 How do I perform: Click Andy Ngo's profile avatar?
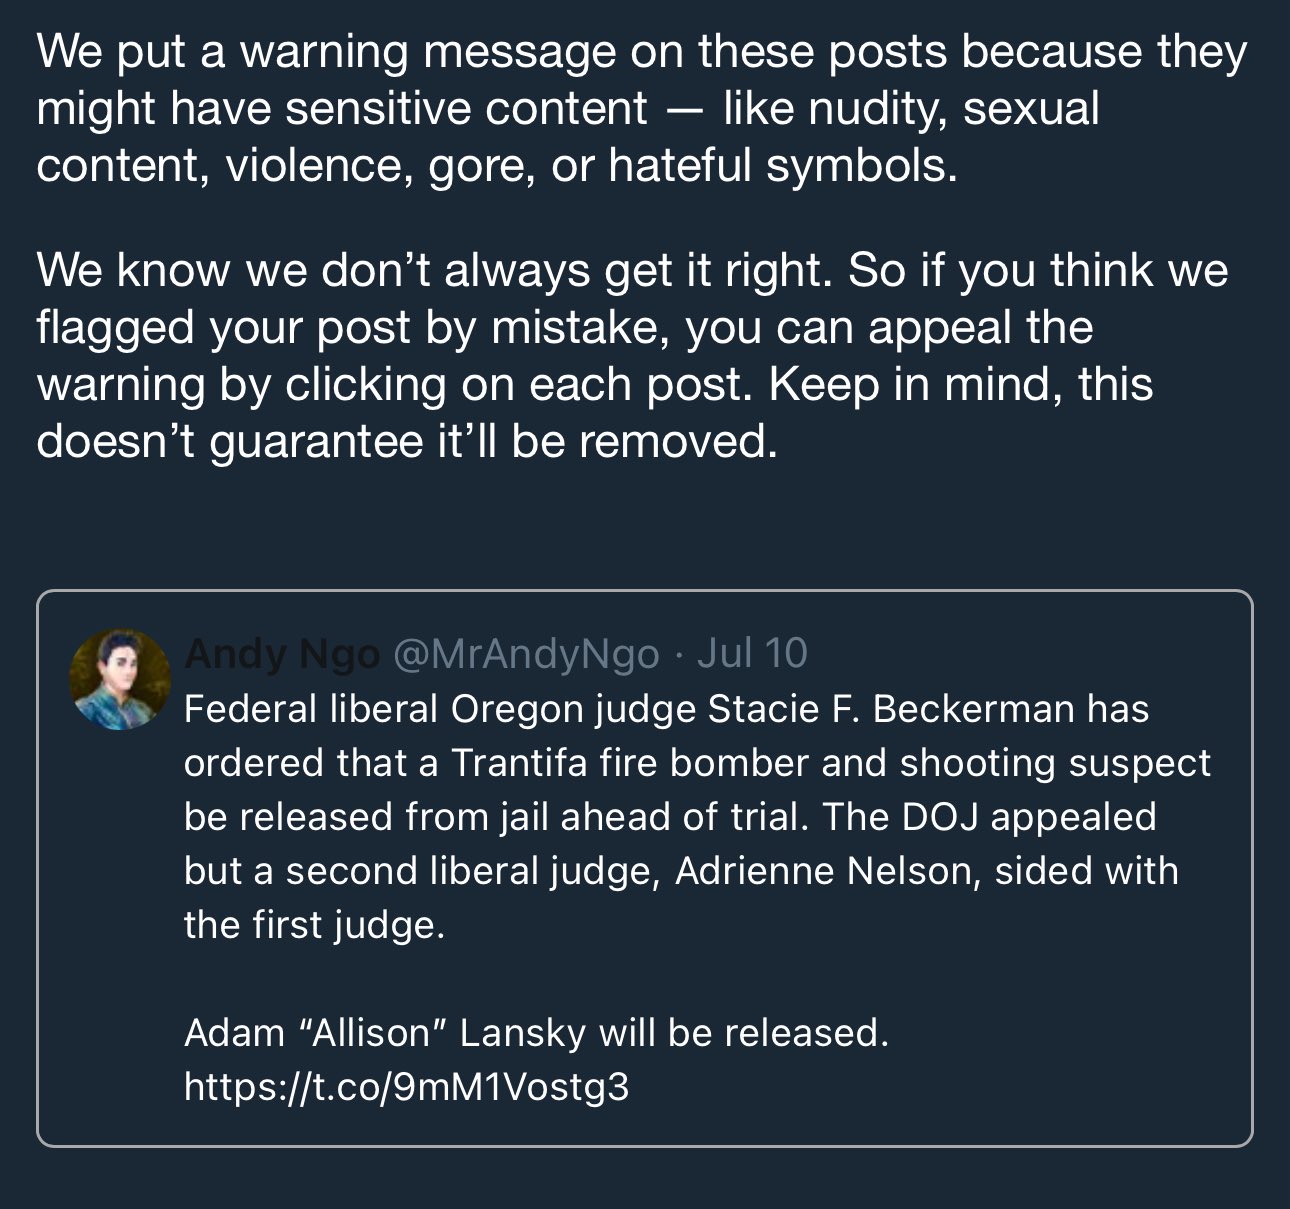119,679
